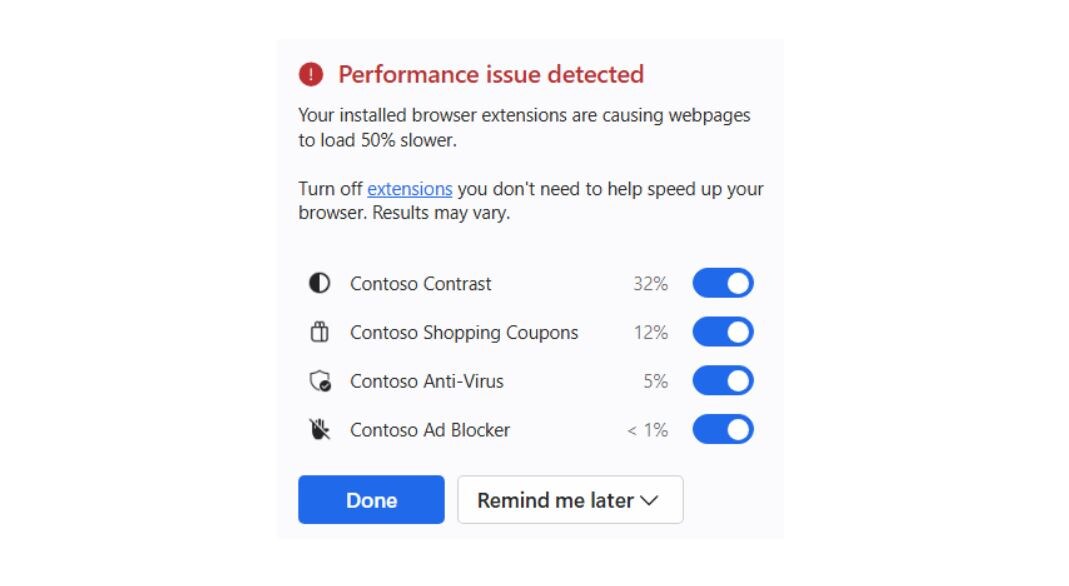The height and width of the screenshot is (586, 1069).
Task: Select the Contoso Shopping Coupons label
Action: coord(464,333)
